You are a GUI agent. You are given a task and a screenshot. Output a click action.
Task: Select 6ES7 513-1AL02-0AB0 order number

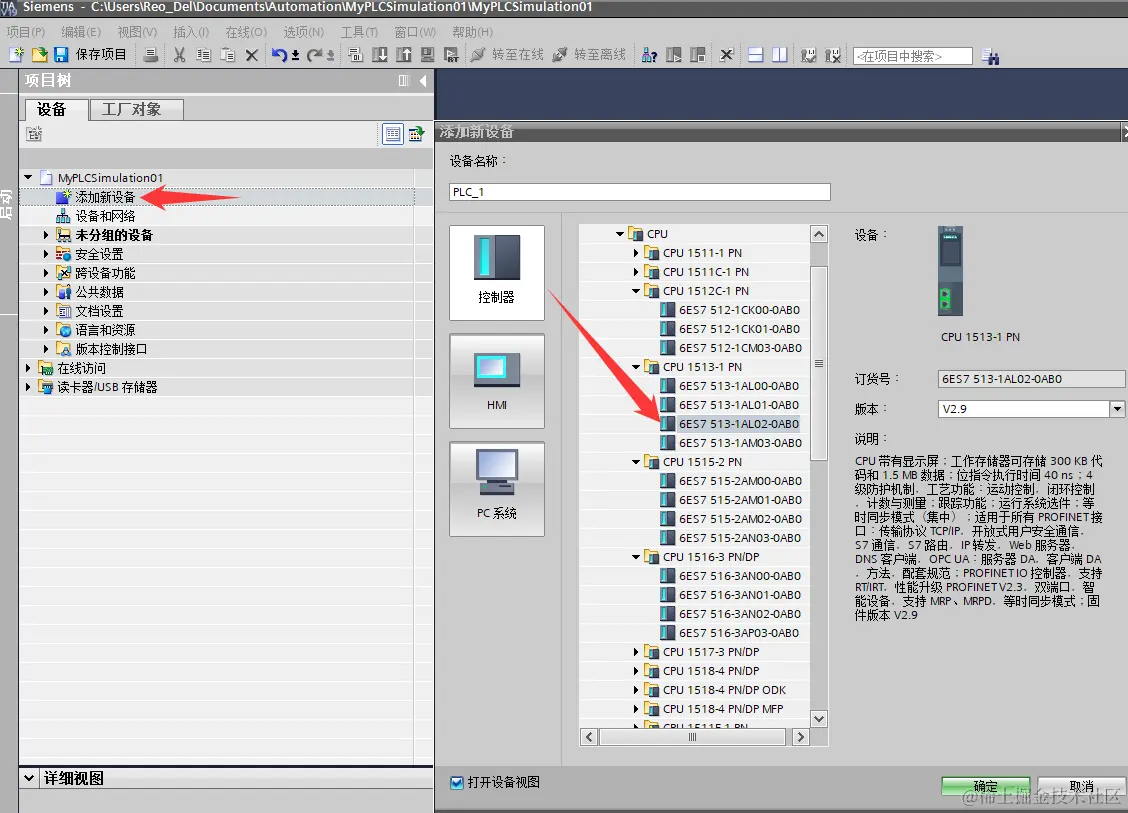pos(738,424)
